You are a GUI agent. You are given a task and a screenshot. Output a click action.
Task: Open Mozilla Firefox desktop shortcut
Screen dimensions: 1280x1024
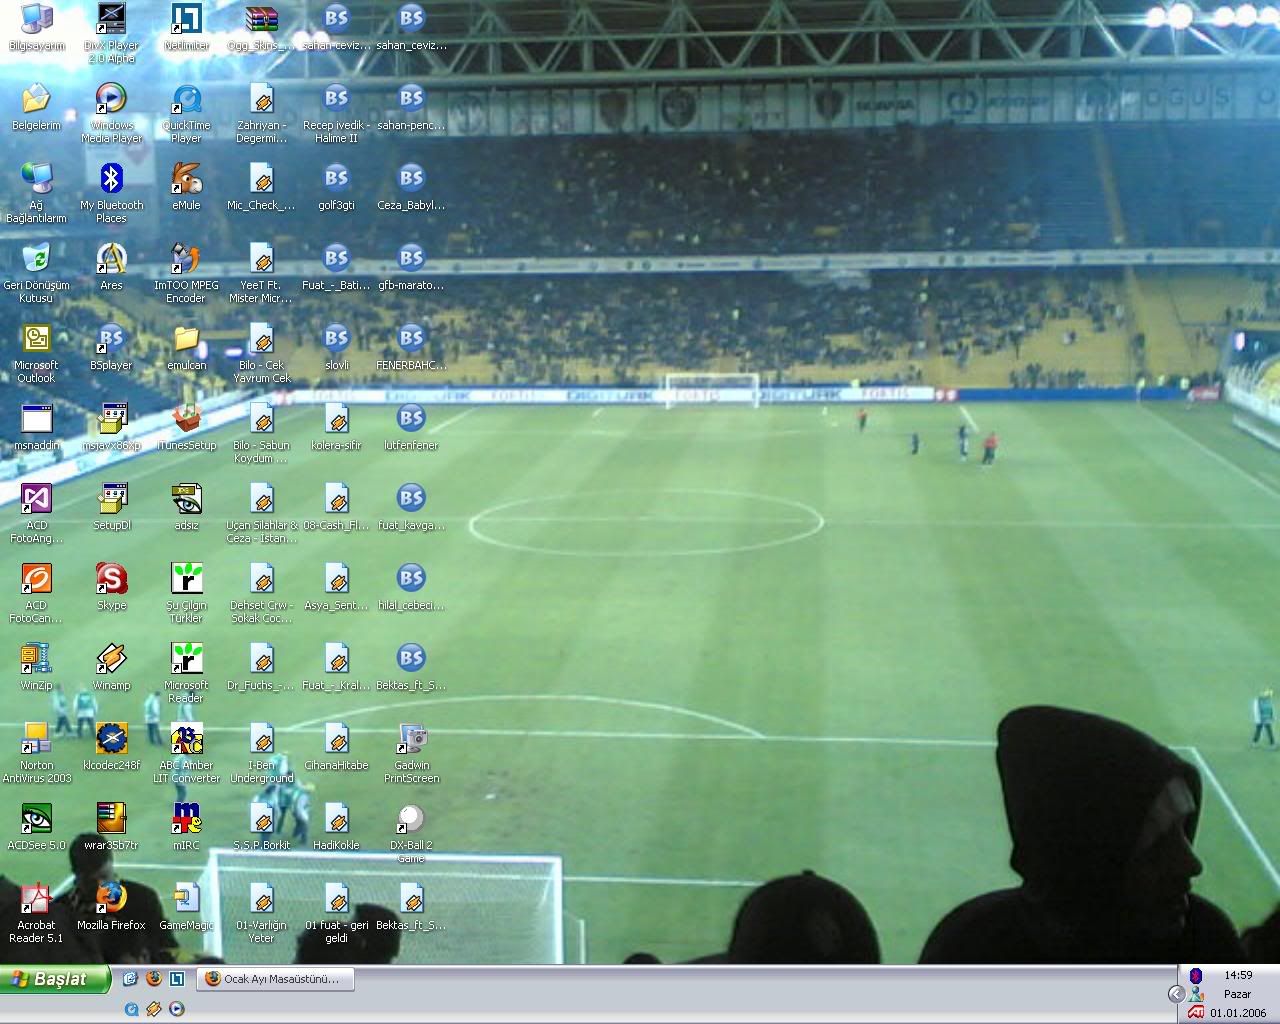coord(111,900)
